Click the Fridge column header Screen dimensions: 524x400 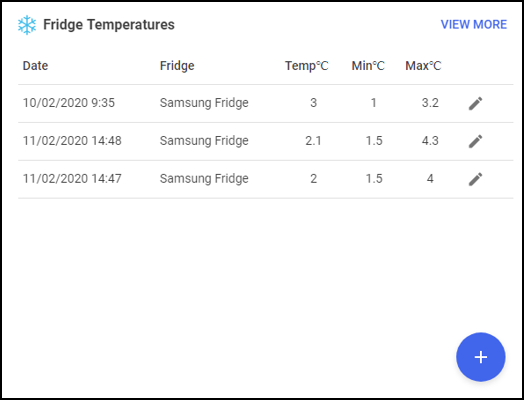pyautogui.click(x=177, y=65)
